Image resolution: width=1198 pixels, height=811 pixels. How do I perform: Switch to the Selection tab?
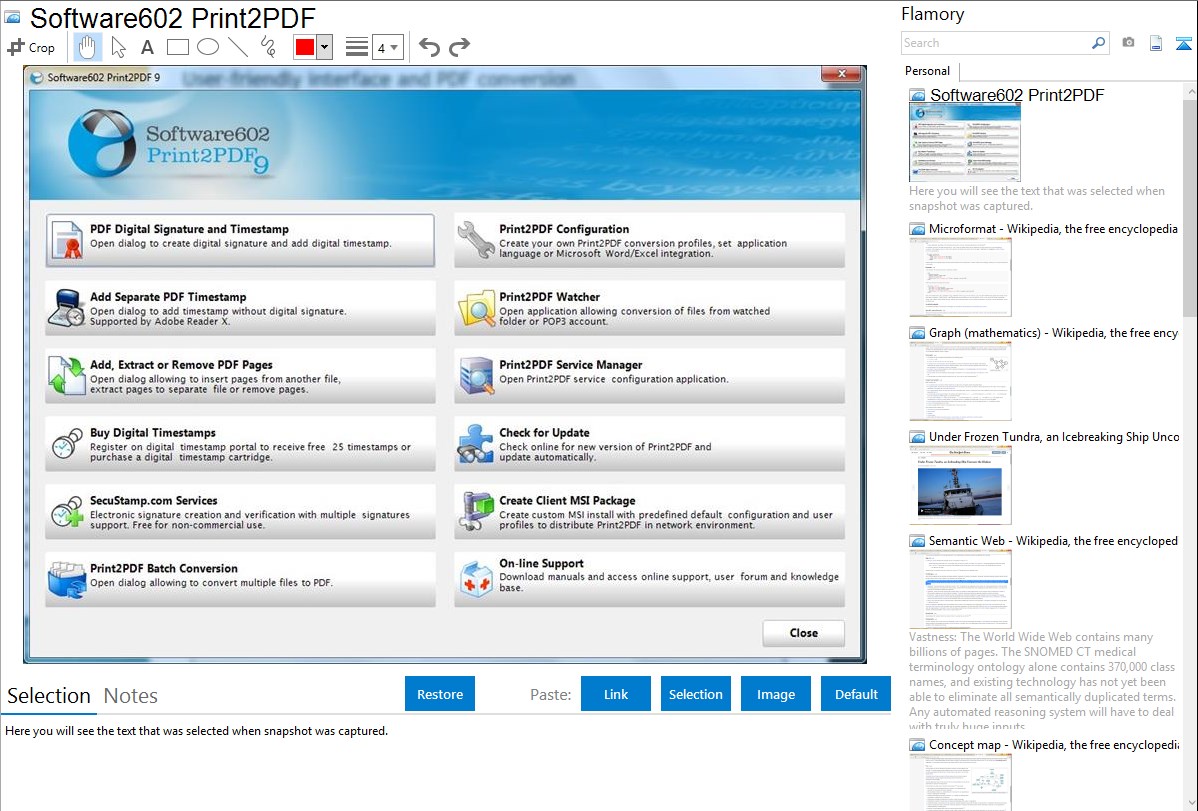[49, 696]
